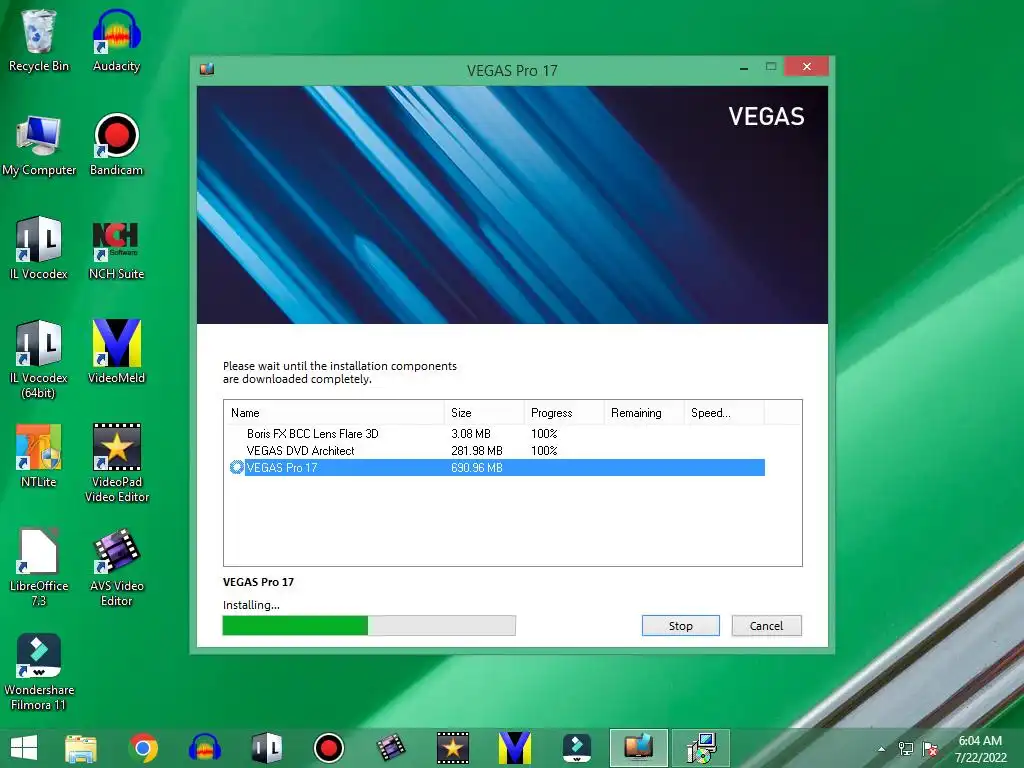The image size is (1024, 768).
Task: Sort the list by the Name column header
Action: [334, 413]
